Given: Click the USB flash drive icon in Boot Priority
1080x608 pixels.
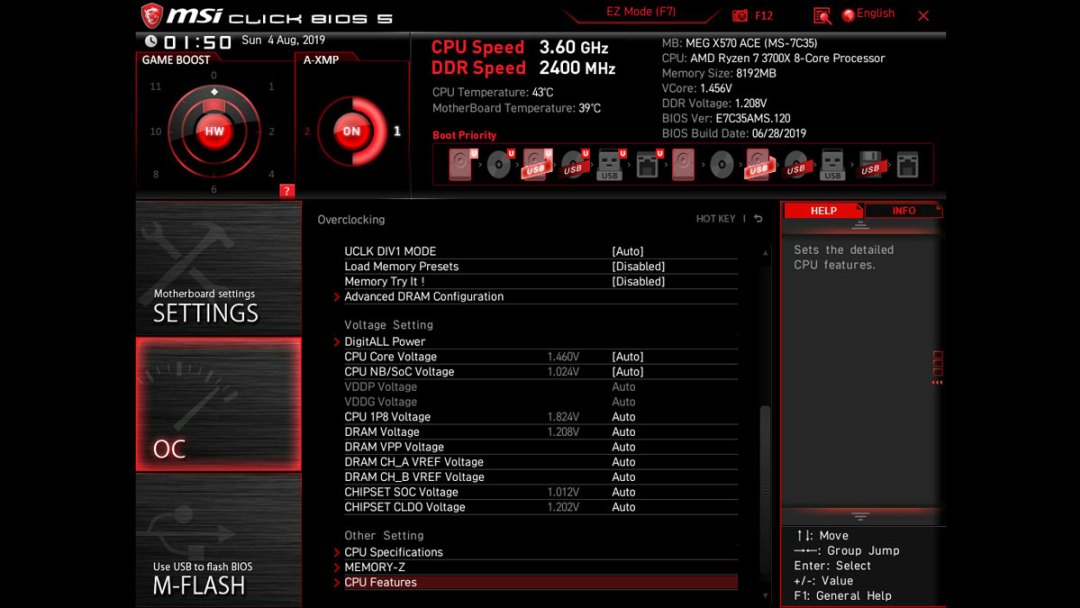Looking at the screenshot, I should click(x=608, y=165).
